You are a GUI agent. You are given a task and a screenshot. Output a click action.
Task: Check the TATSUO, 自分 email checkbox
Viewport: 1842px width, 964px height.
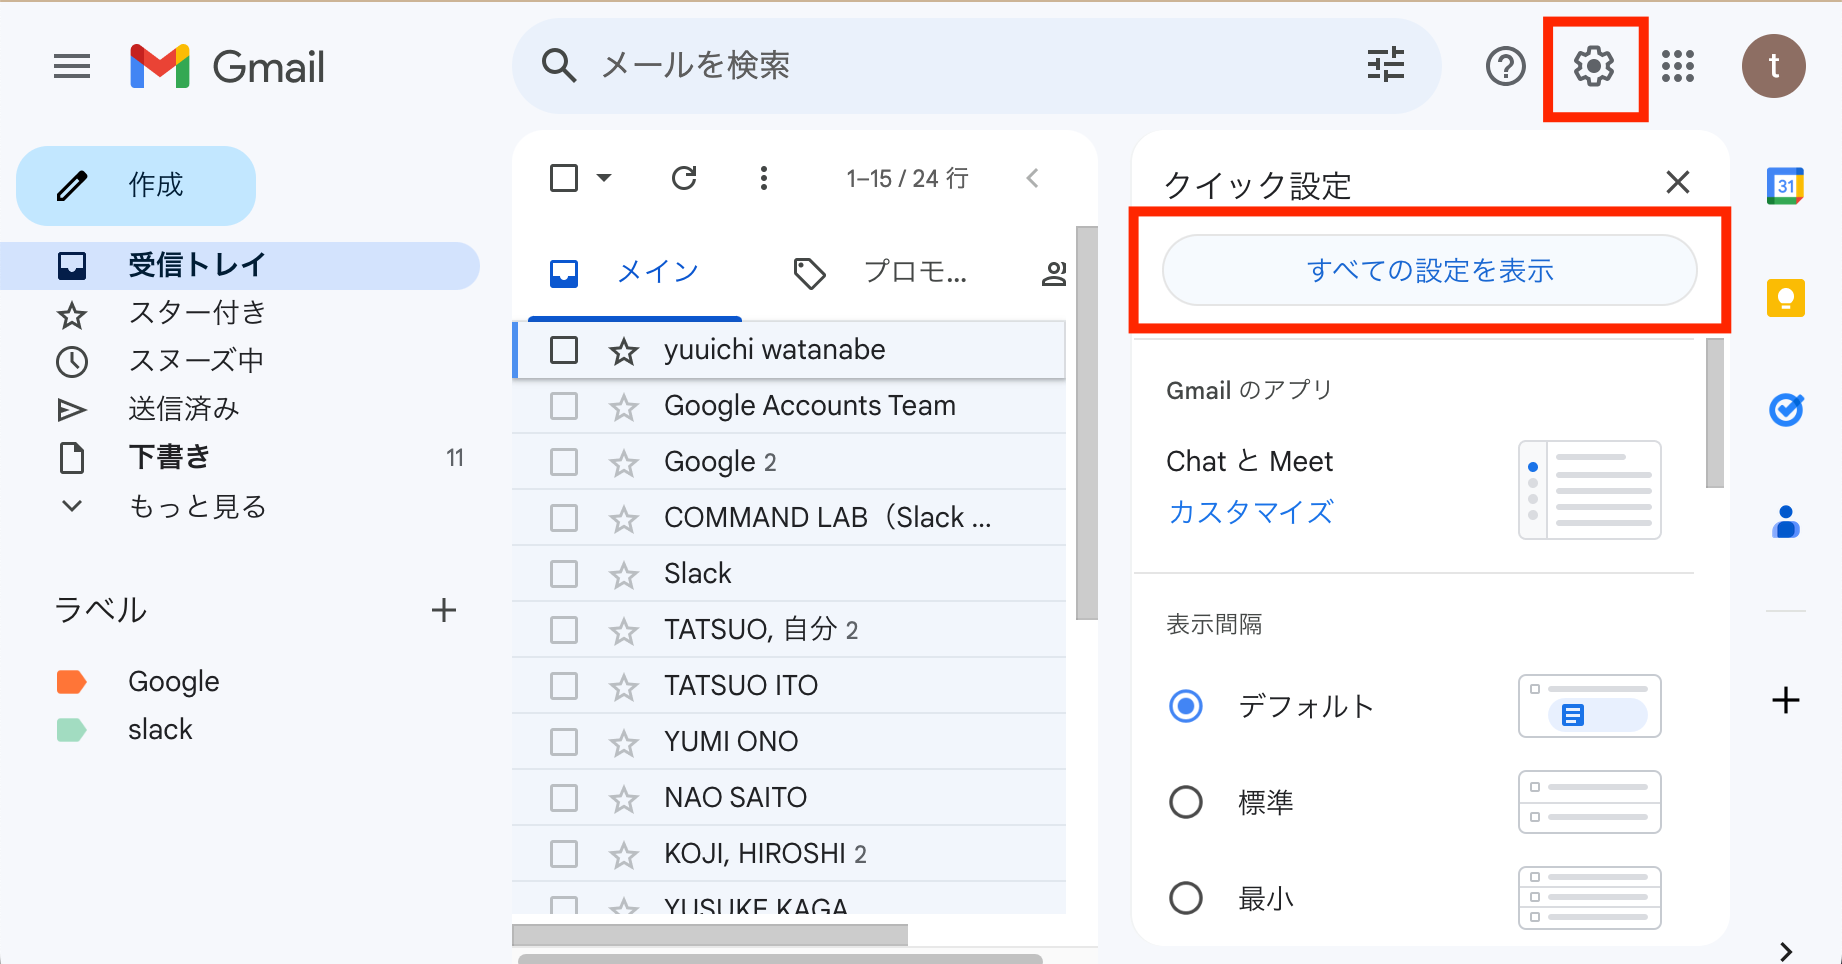click(564, 630)
